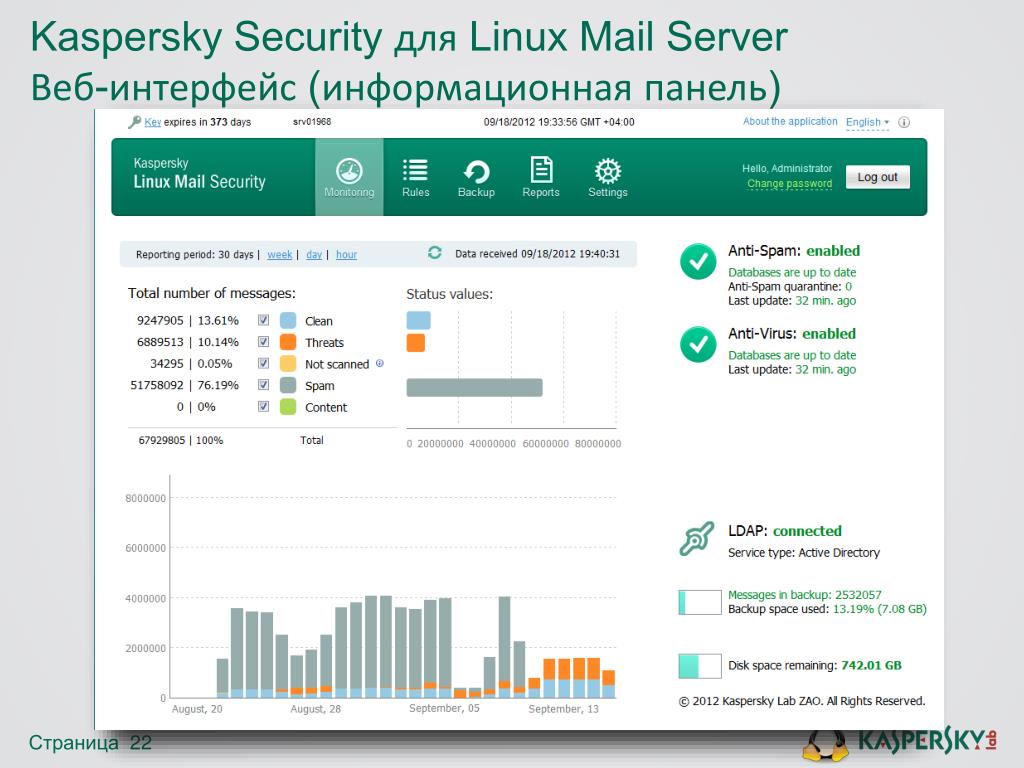Click Anti-Spam 'Databases are up to date'
This screenshot has width=1024, height=768.
[x=792, y=272]
